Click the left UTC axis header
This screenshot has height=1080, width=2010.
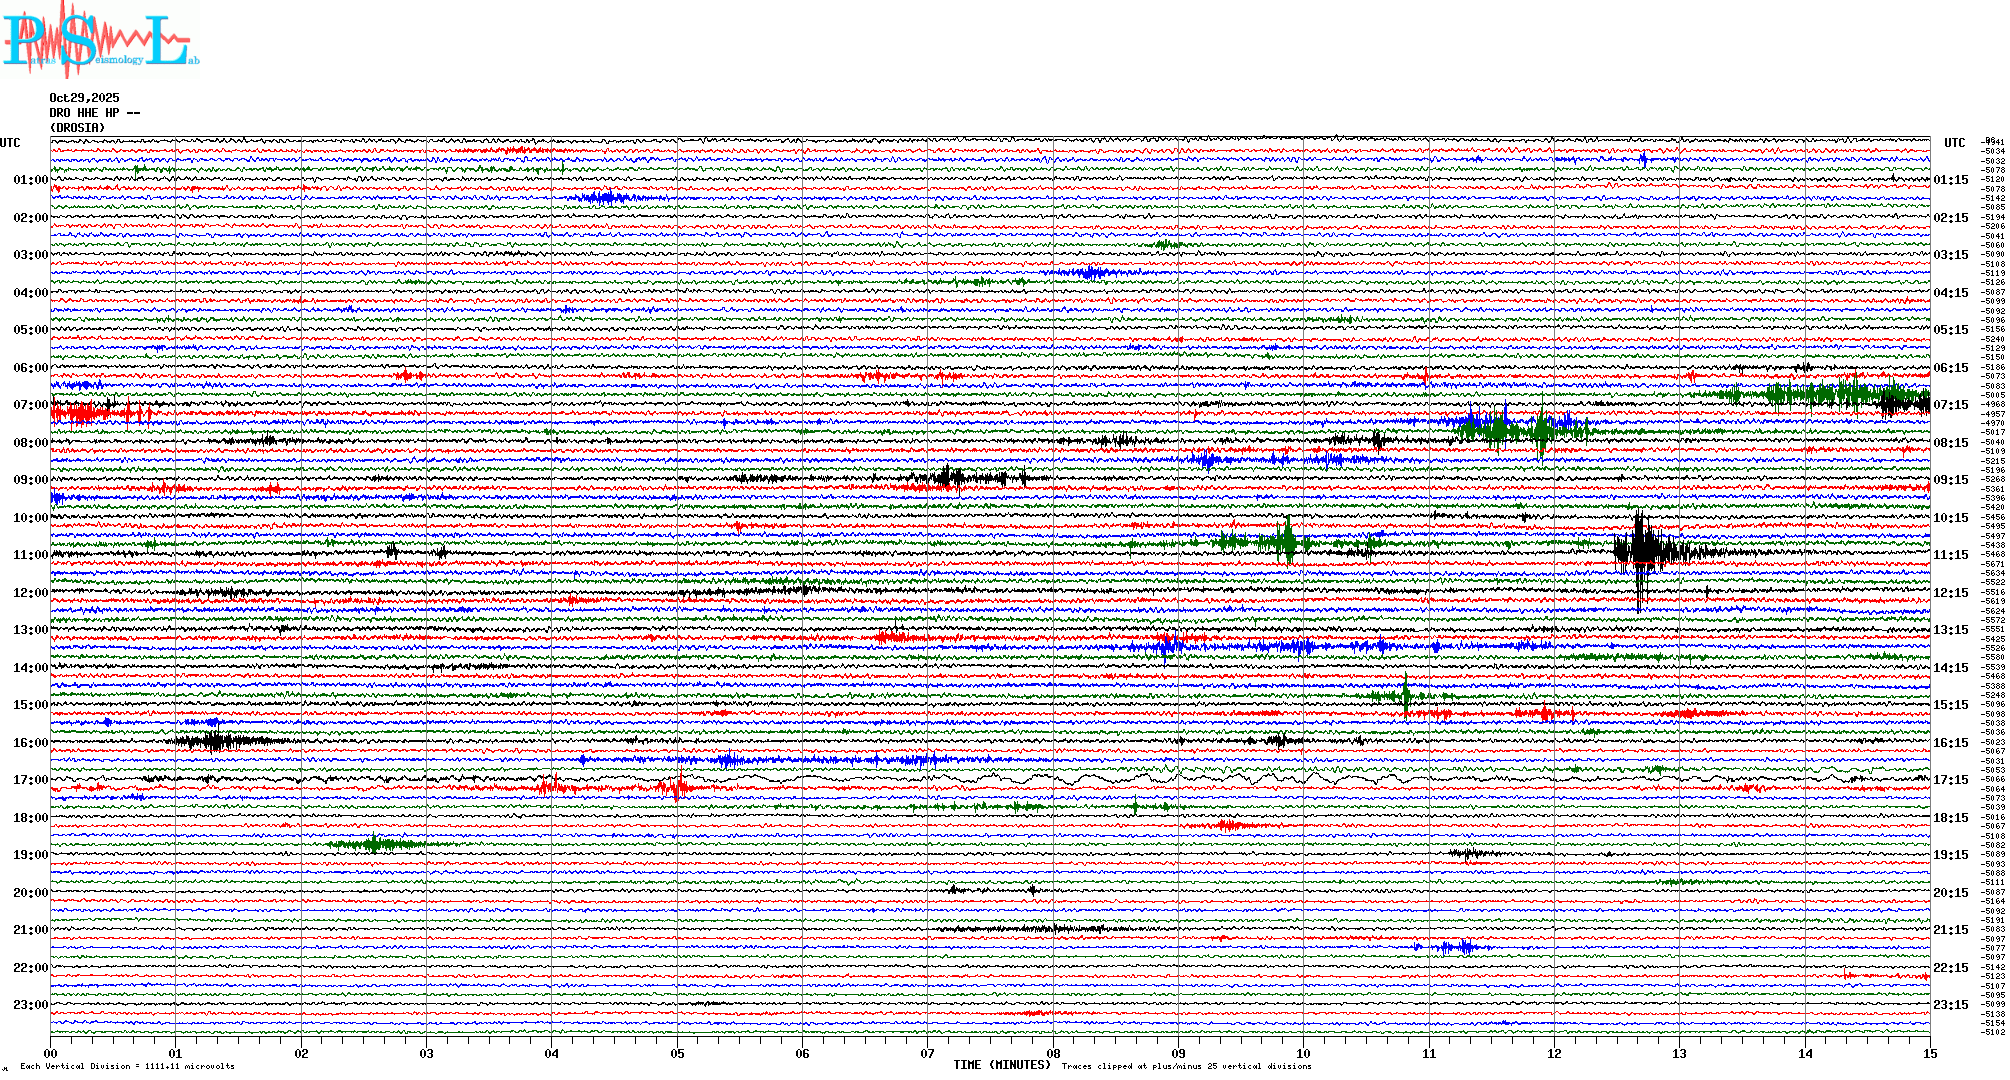10,143
